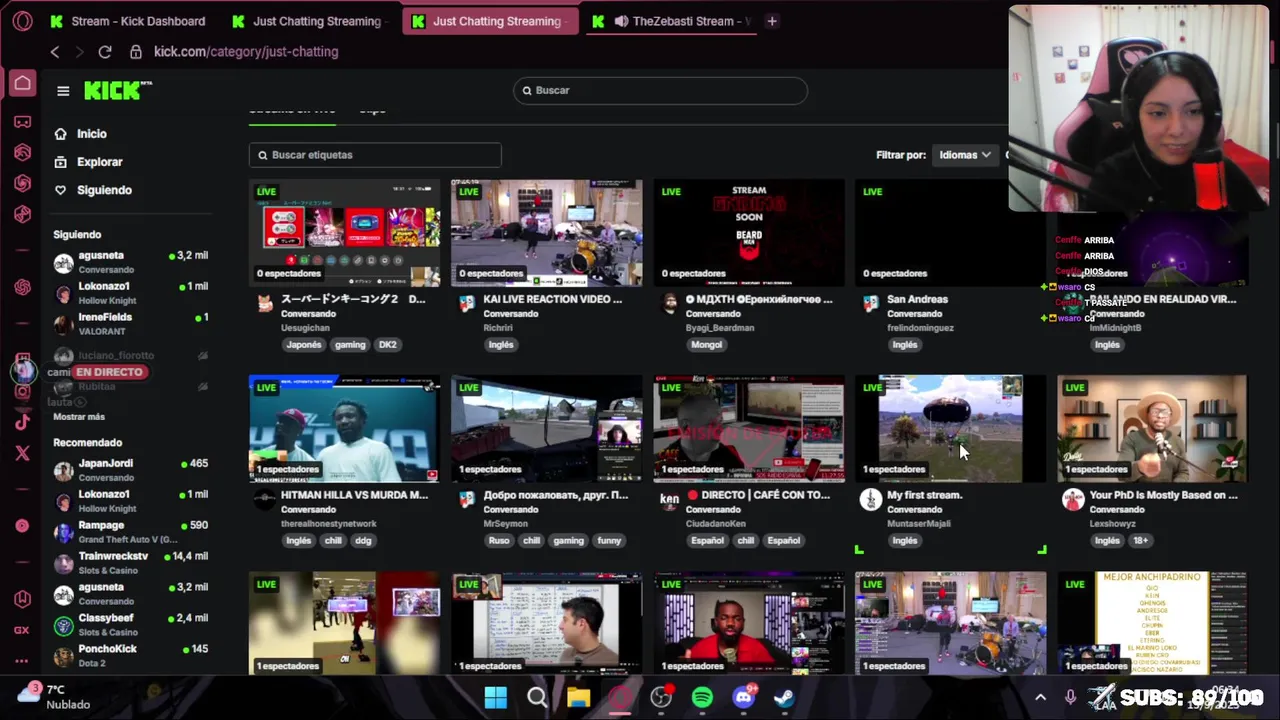Switch to TheZebasti Stream browser tab
Viewport: 1280px width, 720px height.
pyautogui.click(x=670, y=21)
